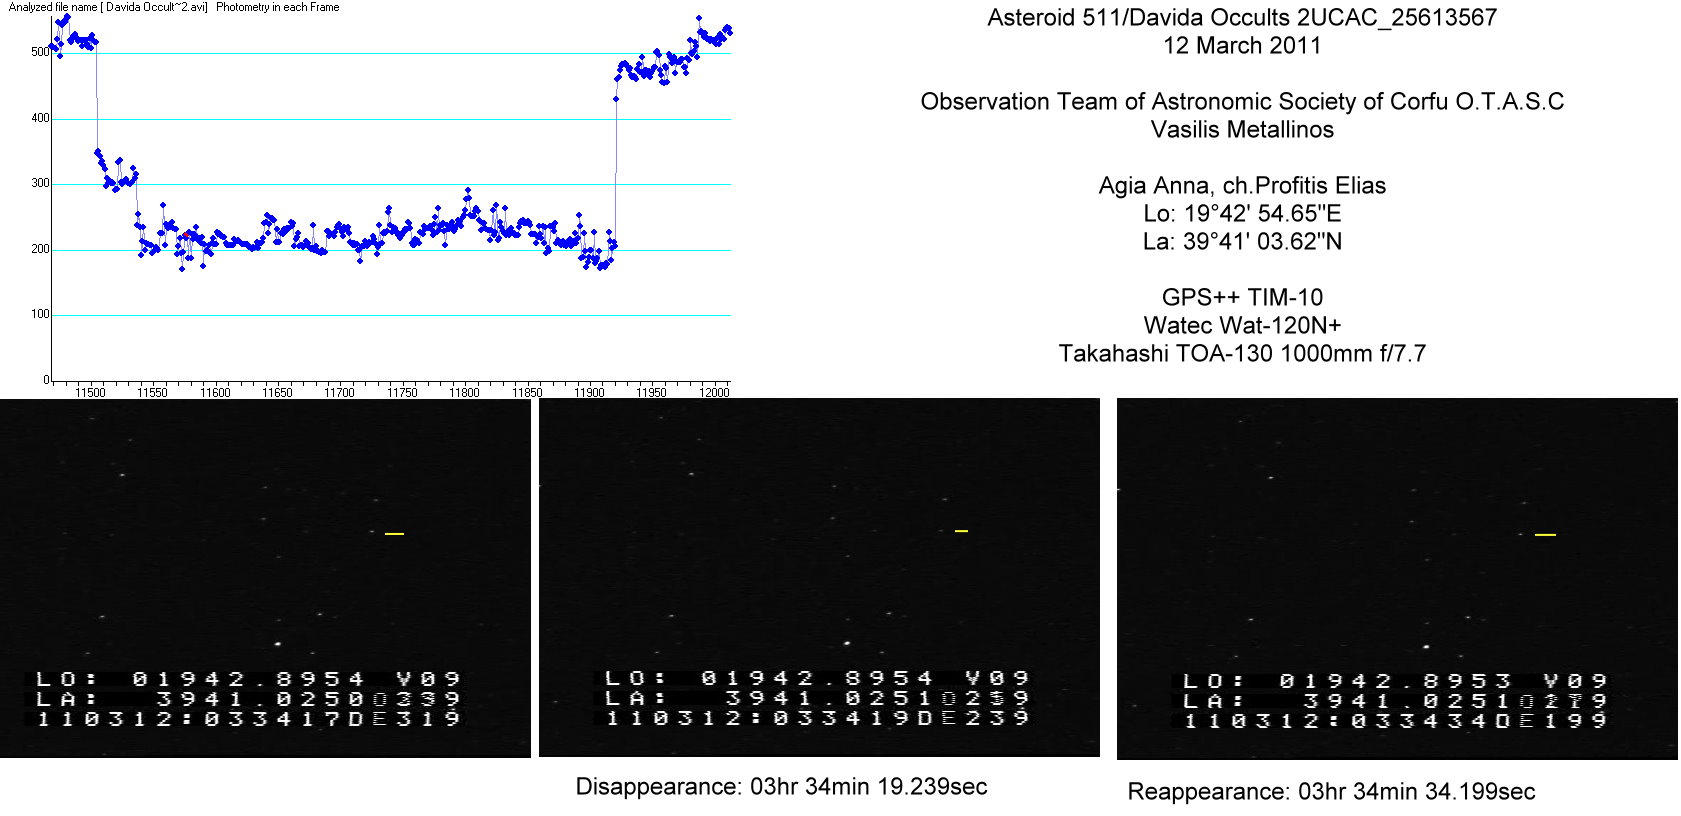1681x816 pixels.
Task: Click frame number 11500 on x-axis
Action: (90, 393)
